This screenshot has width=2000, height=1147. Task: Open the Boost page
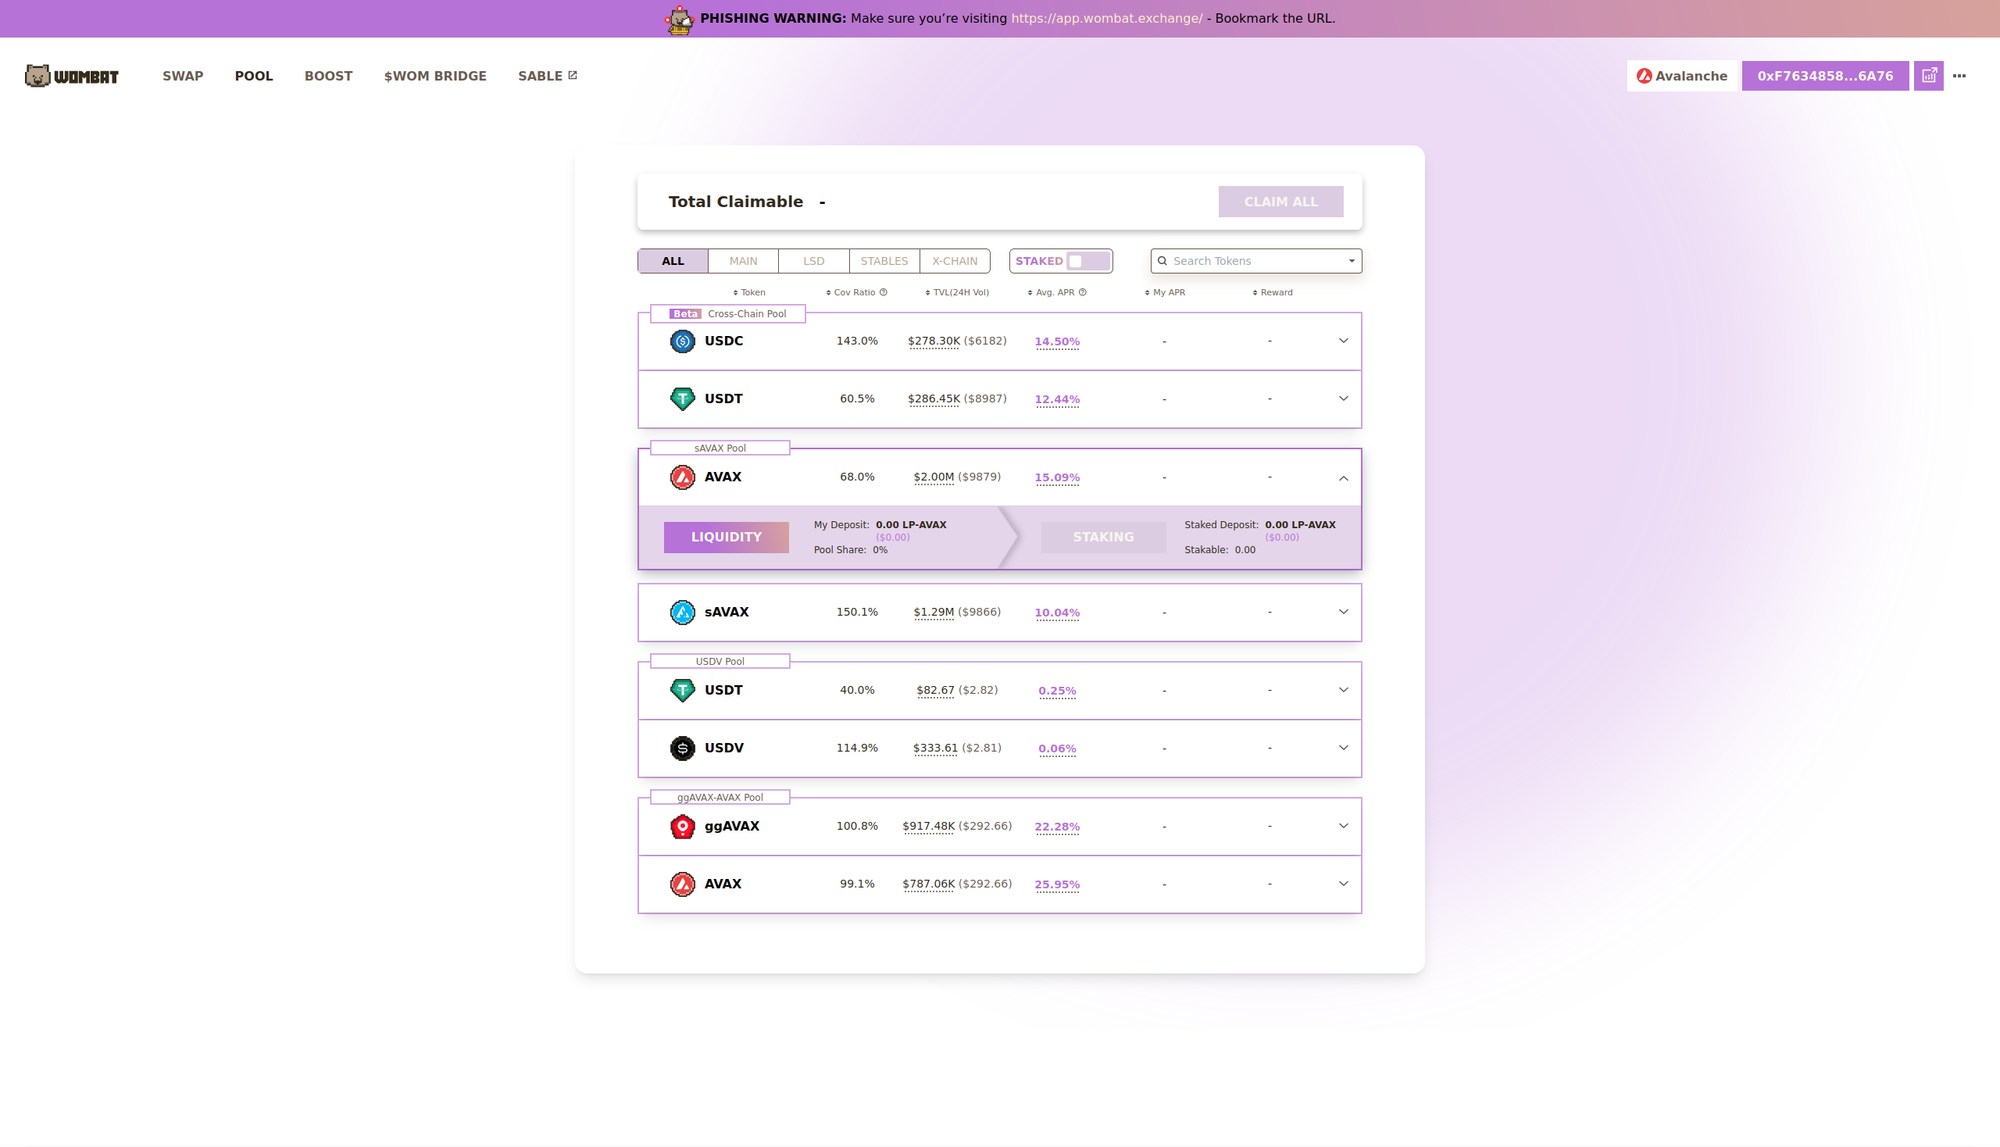(328, 76)
